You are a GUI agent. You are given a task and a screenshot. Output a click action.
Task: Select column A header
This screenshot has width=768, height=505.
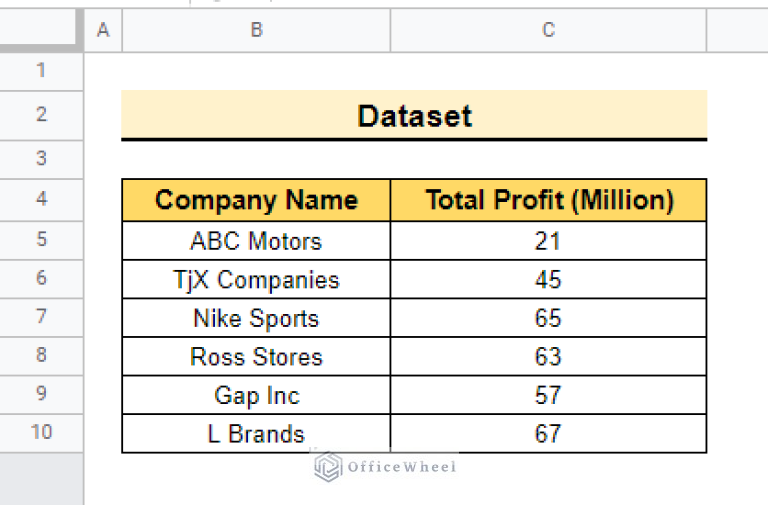(x=102, y=30)
